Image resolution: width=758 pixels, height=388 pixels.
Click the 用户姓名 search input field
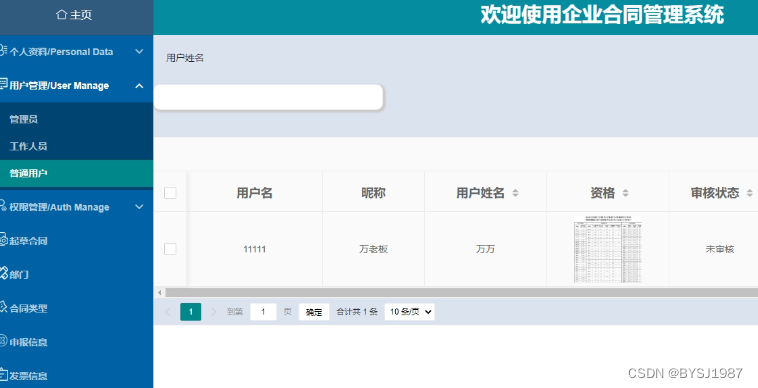(x=268, y=97)
